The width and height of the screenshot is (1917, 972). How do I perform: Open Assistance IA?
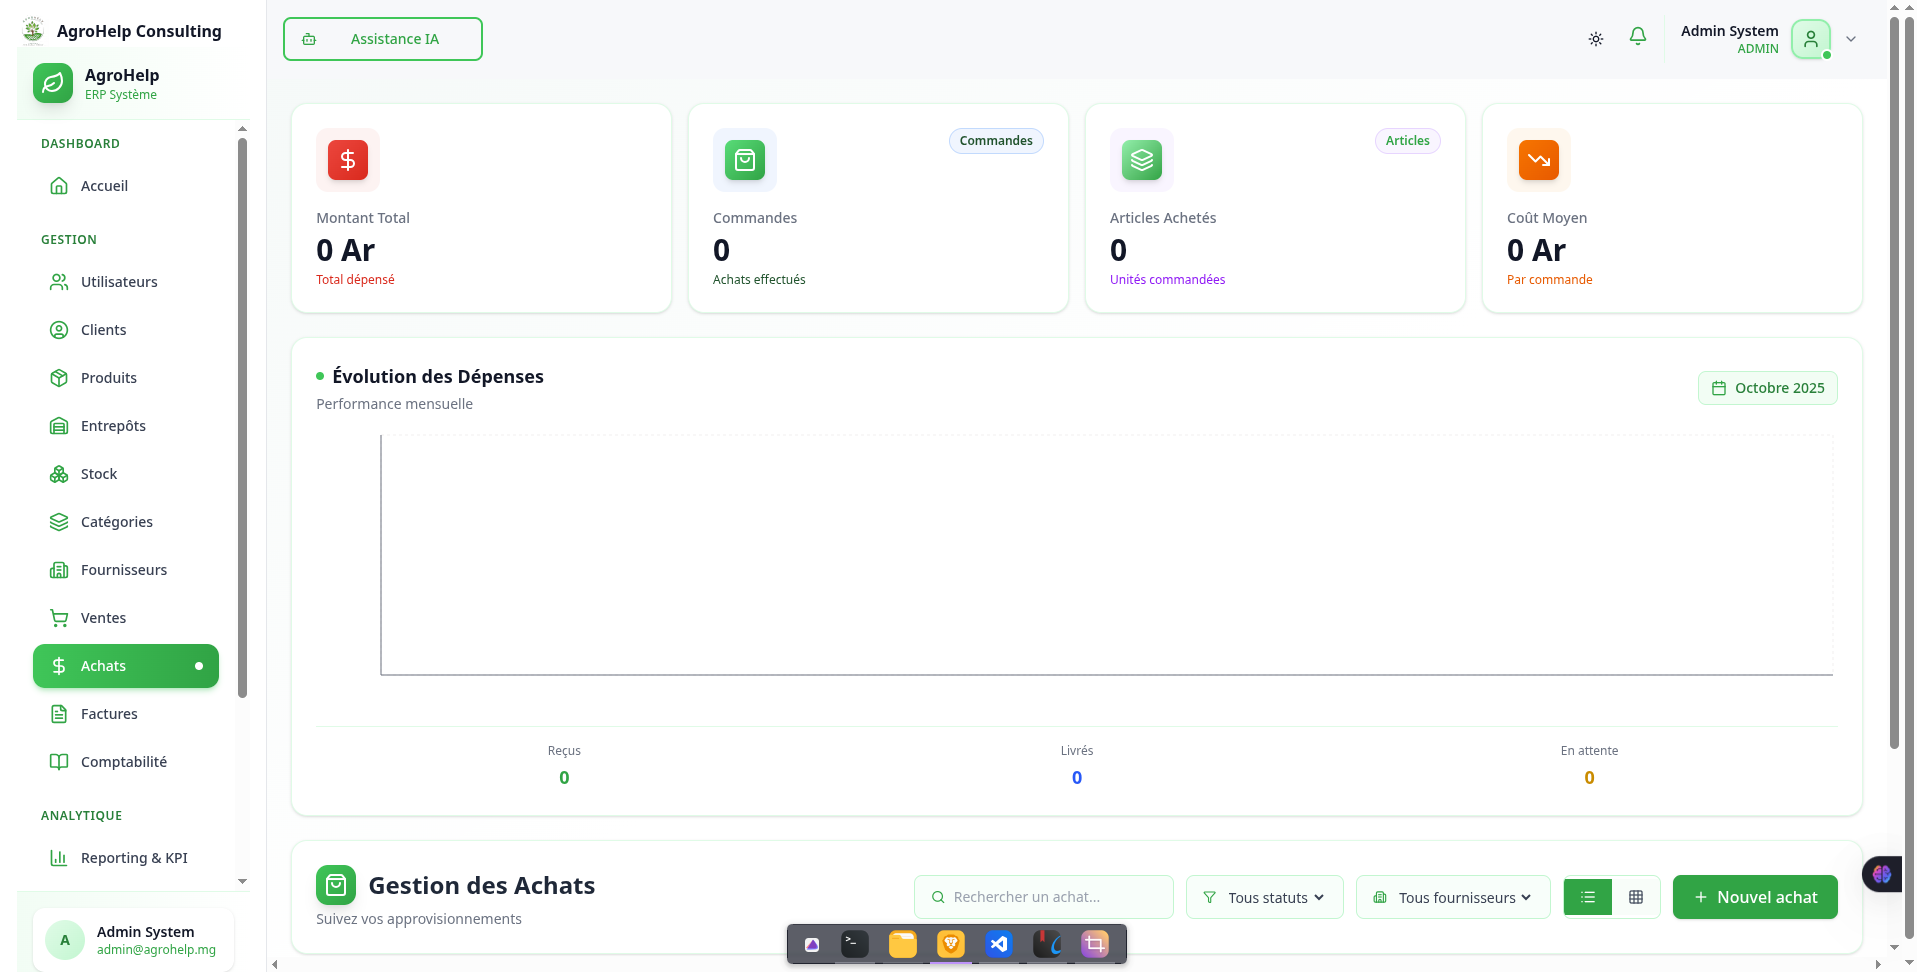point(382,38)
